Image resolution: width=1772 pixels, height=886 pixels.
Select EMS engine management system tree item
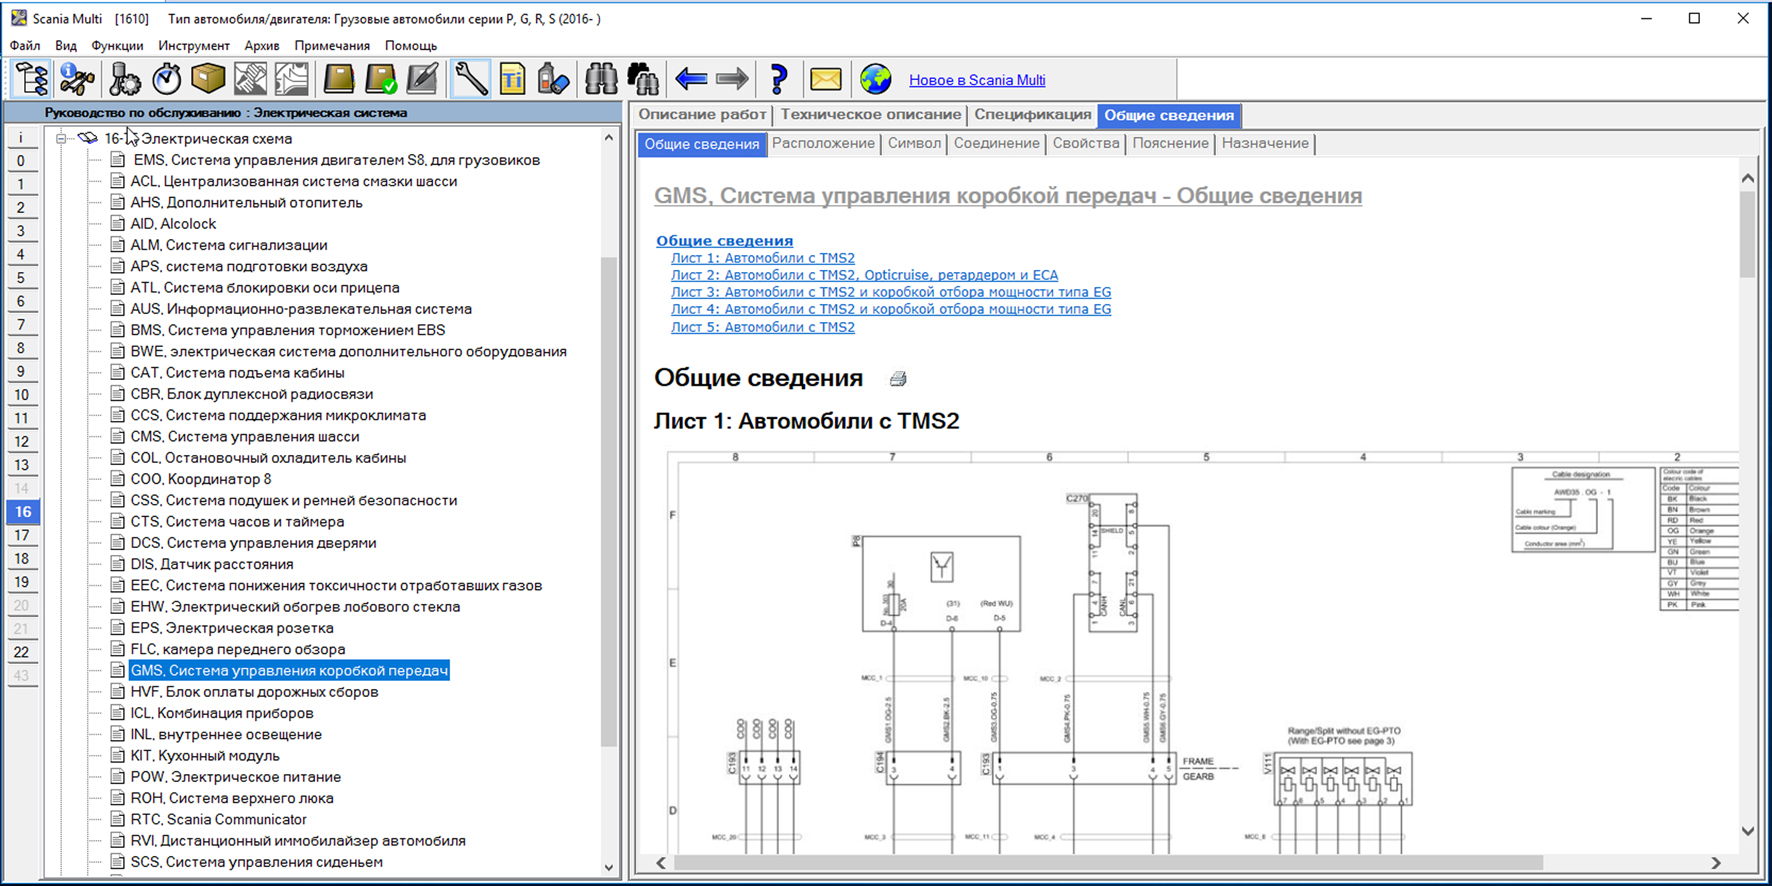point(336,160)
